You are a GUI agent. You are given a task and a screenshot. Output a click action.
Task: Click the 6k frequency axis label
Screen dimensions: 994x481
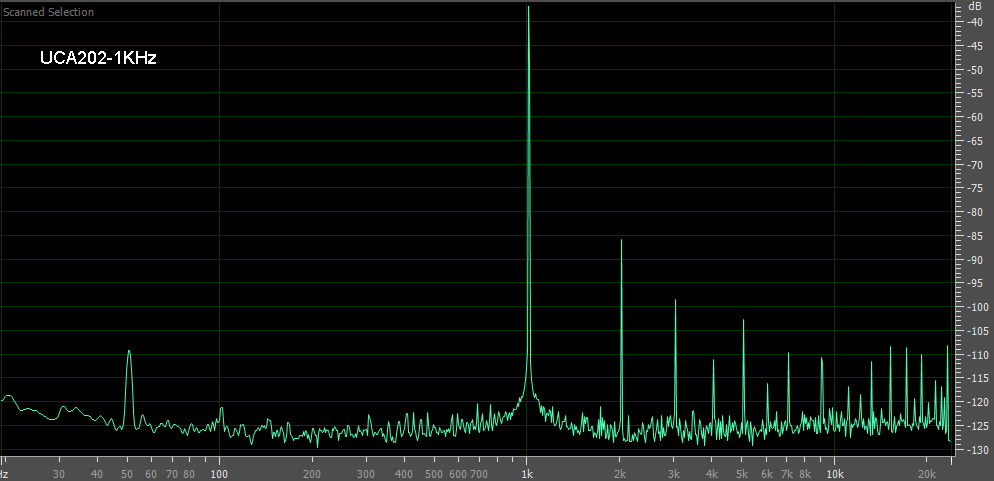pos(767,474)
